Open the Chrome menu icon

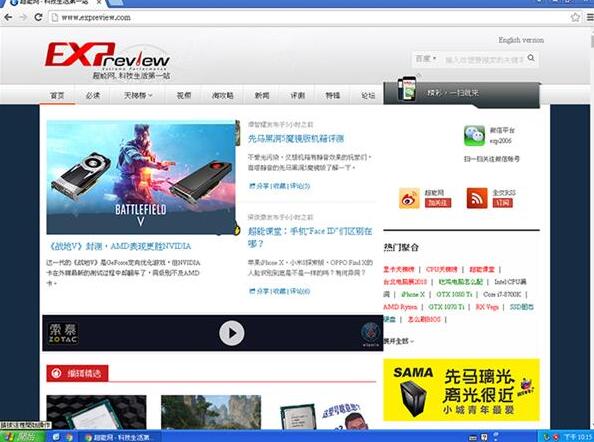click(x=590, y=17)
